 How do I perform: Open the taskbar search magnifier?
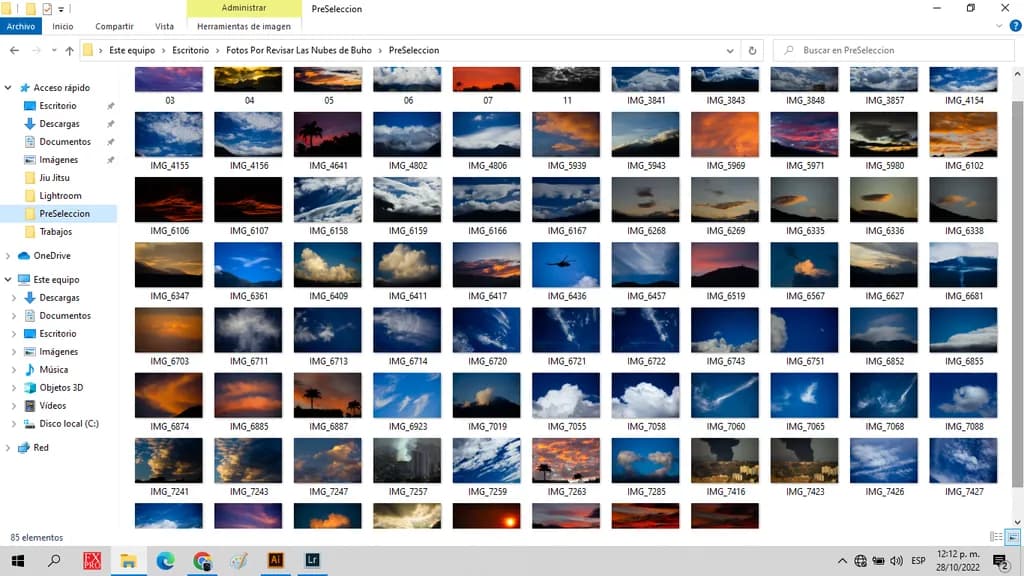click(55, 560)
